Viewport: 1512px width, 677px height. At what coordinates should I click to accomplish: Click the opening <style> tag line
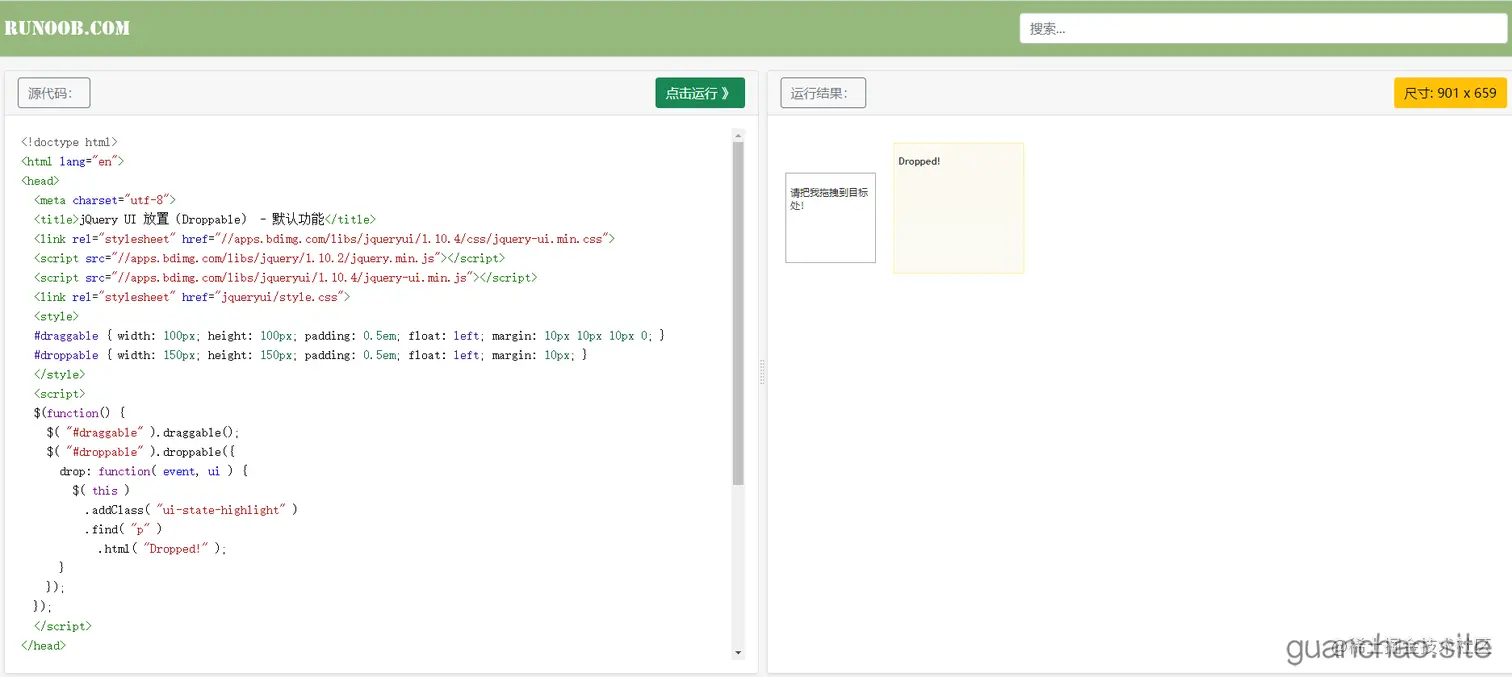[x=56, y=316]
